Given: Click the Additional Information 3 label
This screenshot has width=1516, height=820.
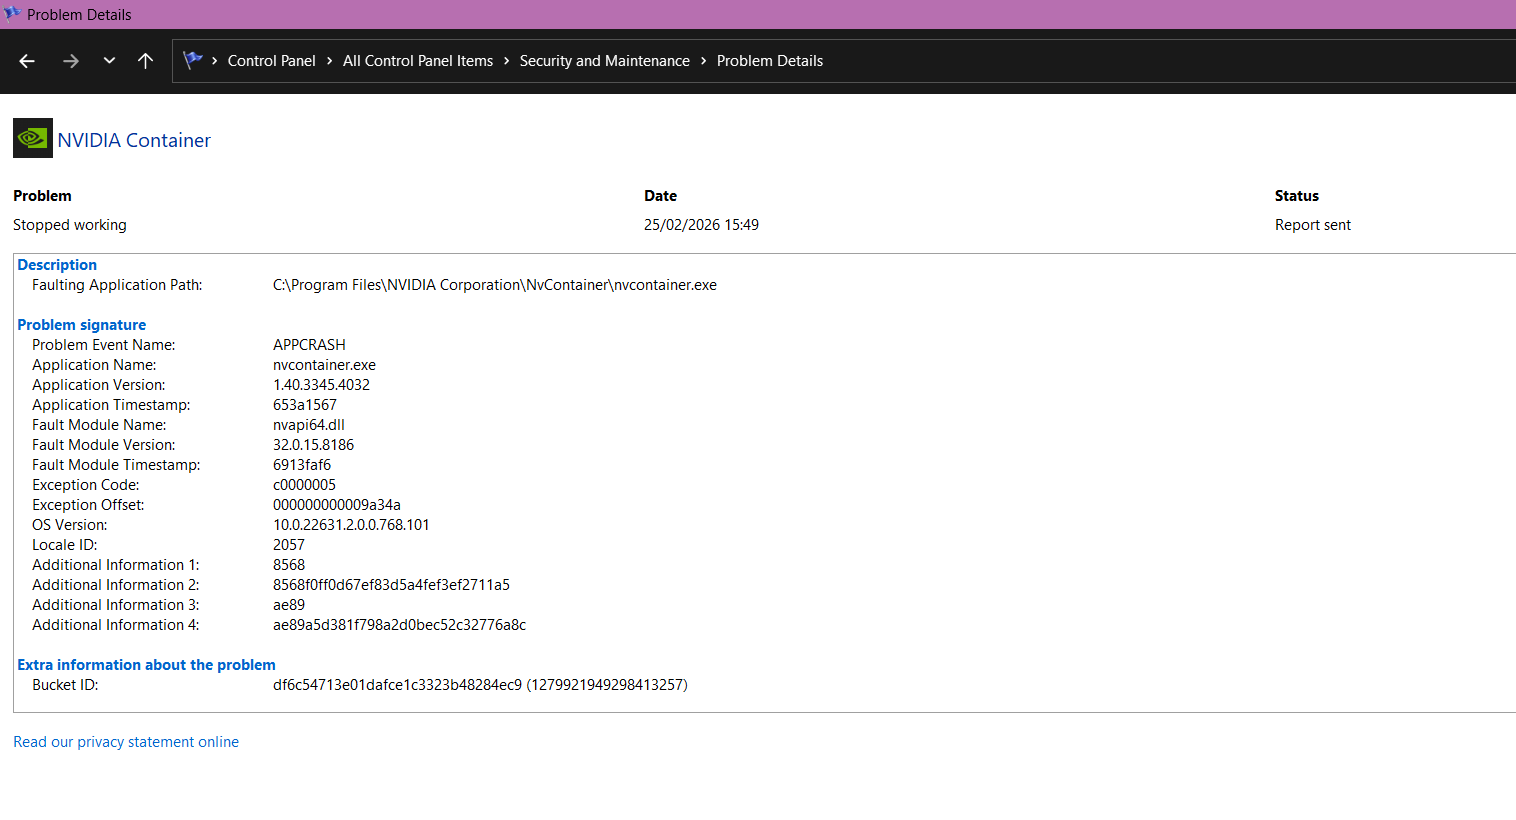Looking at the screenshot, I should pos(116,605).
